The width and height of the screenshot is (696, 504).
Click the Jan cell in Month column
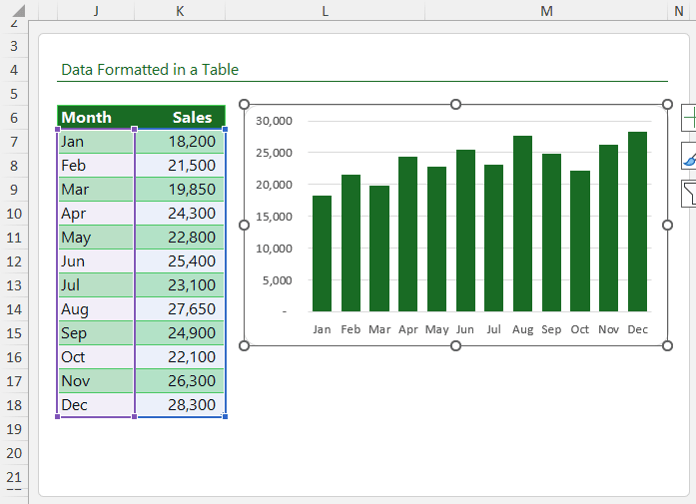tap(96, 142)
